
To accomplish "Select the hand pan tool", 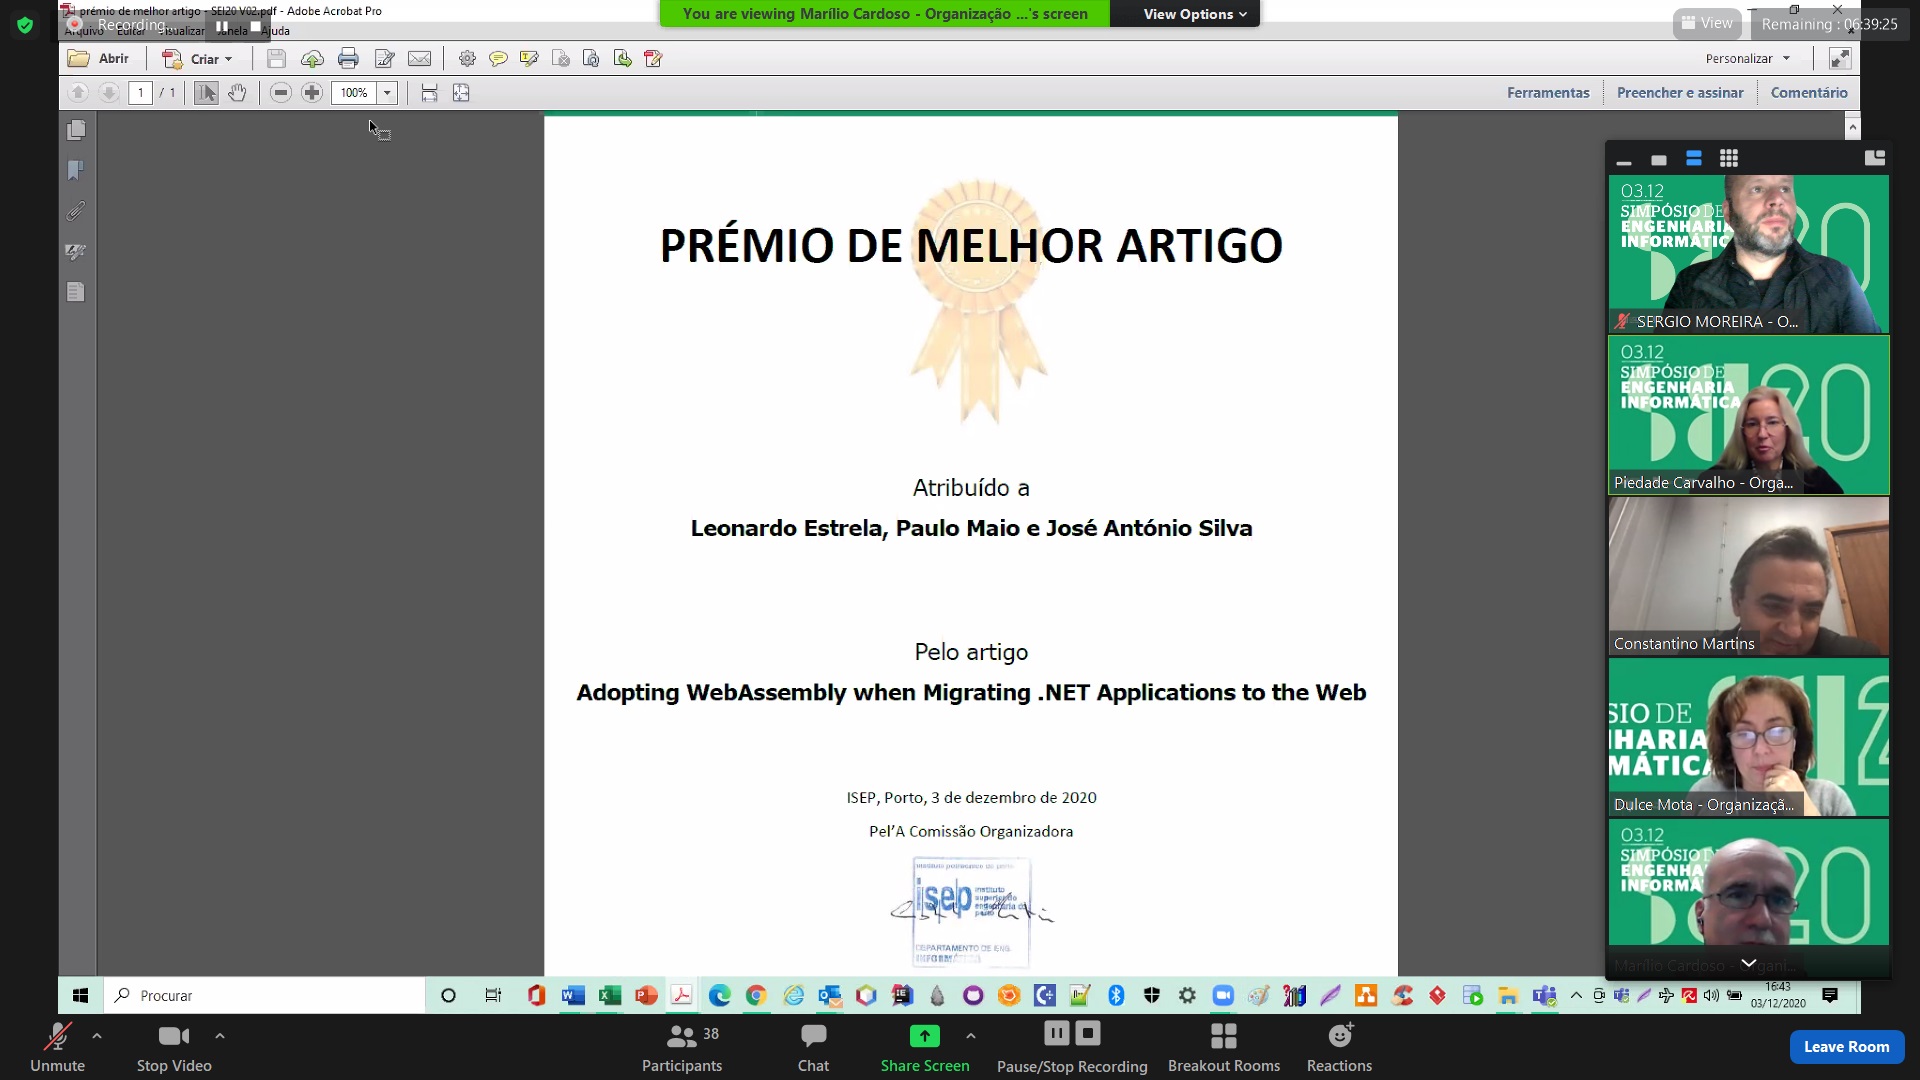I will coord(237,93).
